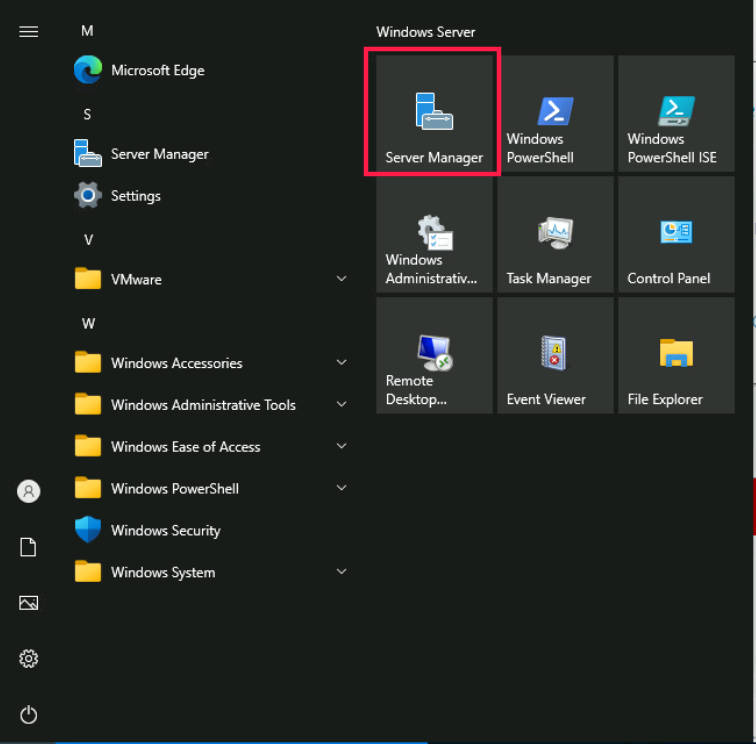Click the Windows System folder name
756x744 pixels.
(x=163, y=572)
